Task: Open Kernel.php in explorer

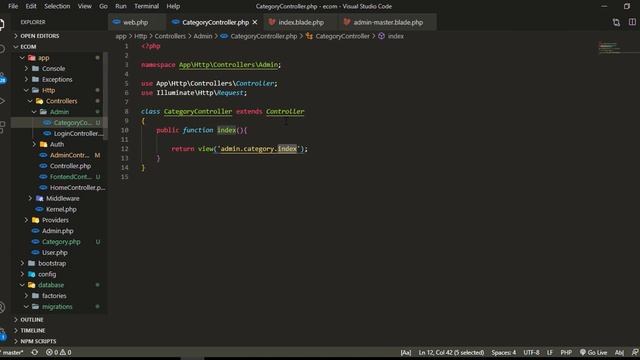Action: click(x=61, y=209)
